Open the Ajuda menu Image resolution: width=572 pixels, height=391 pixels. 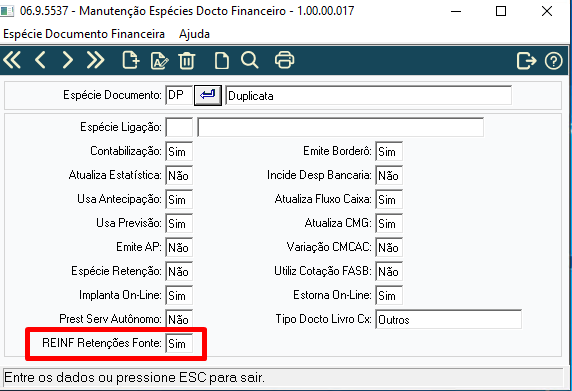194,34
